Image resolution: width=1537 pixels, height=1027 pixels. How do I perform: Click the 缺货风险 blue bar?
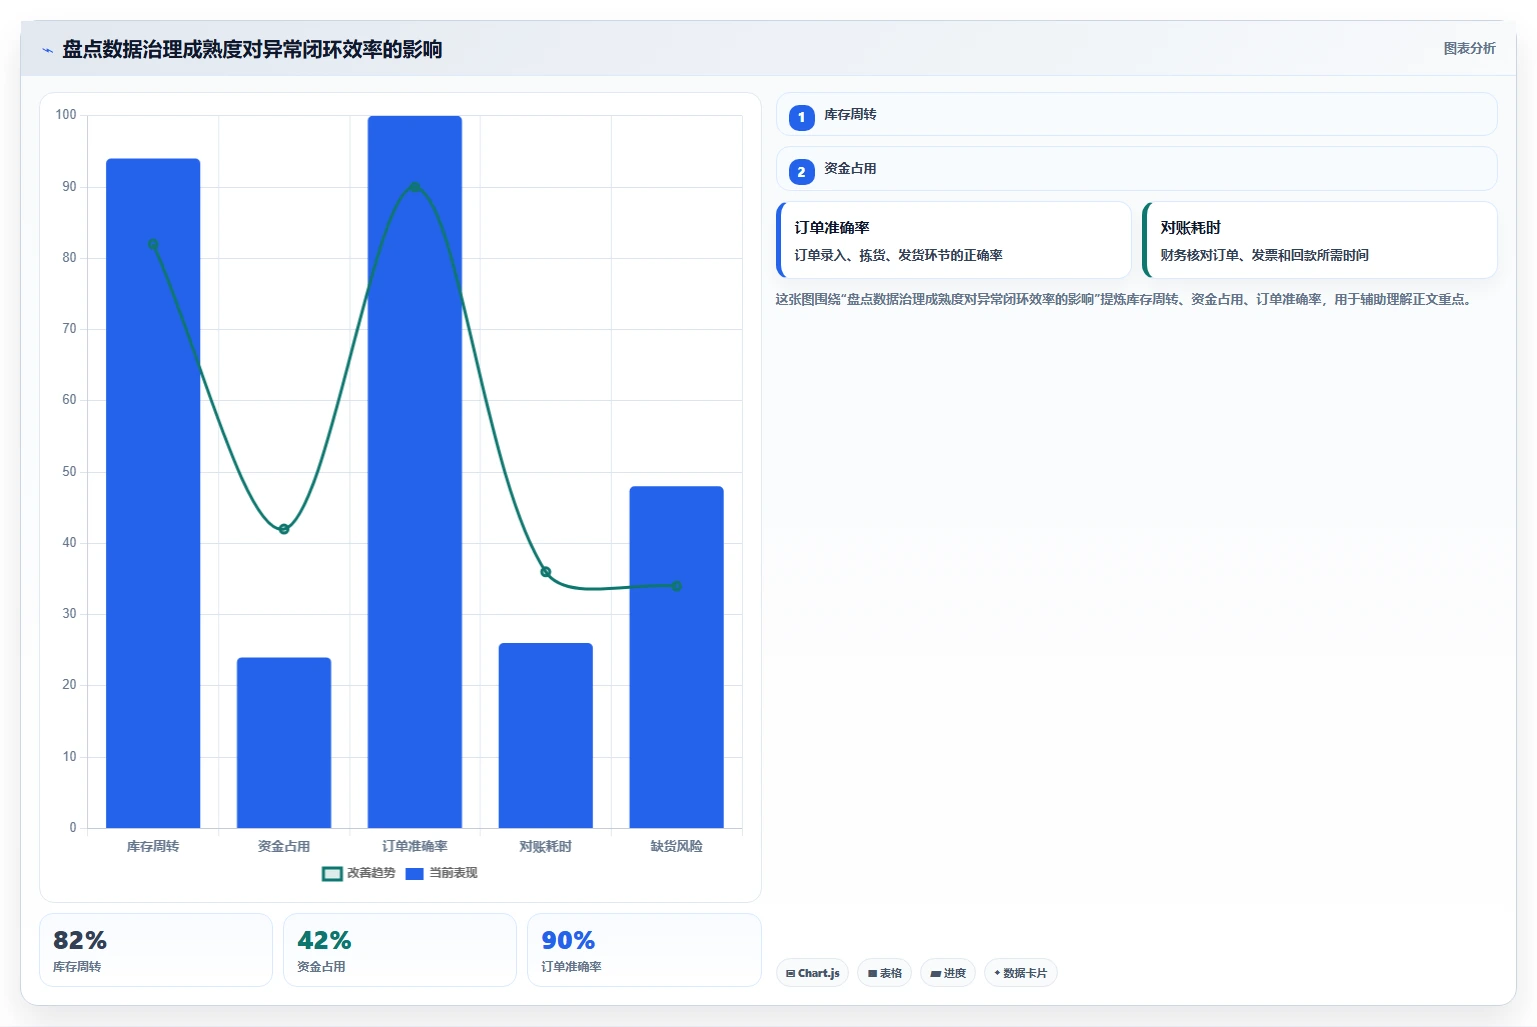pos(676,657)
